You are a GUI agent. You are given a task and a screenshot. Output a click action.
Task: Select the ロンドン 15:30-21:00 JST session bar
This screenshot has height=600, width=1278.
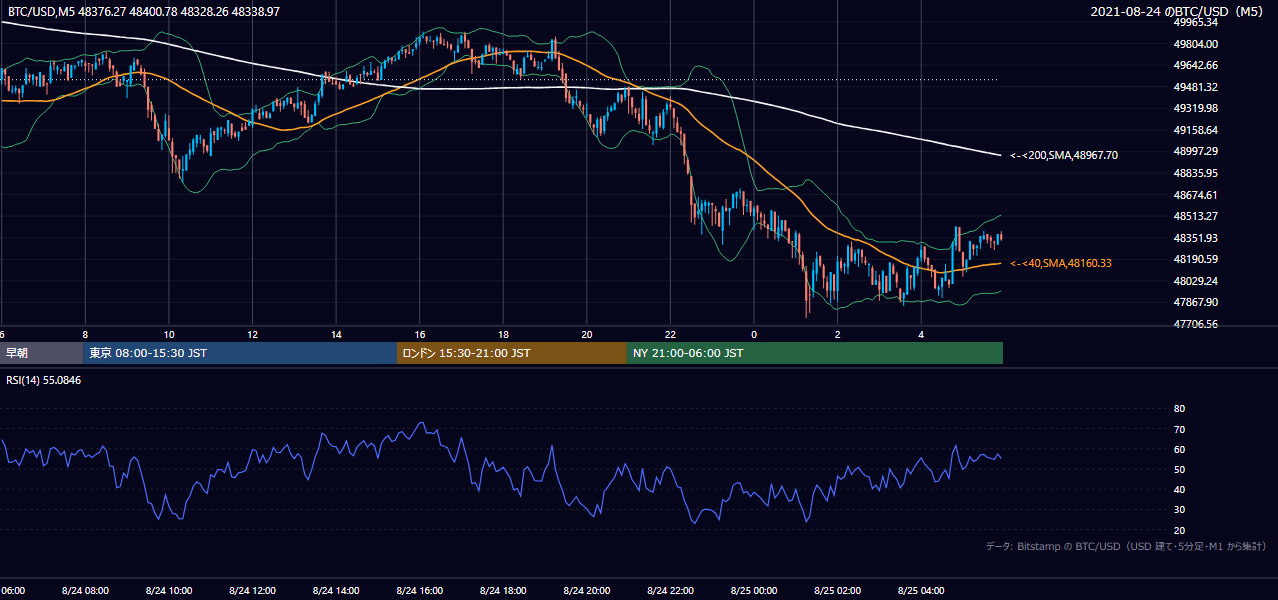(512, 353)
